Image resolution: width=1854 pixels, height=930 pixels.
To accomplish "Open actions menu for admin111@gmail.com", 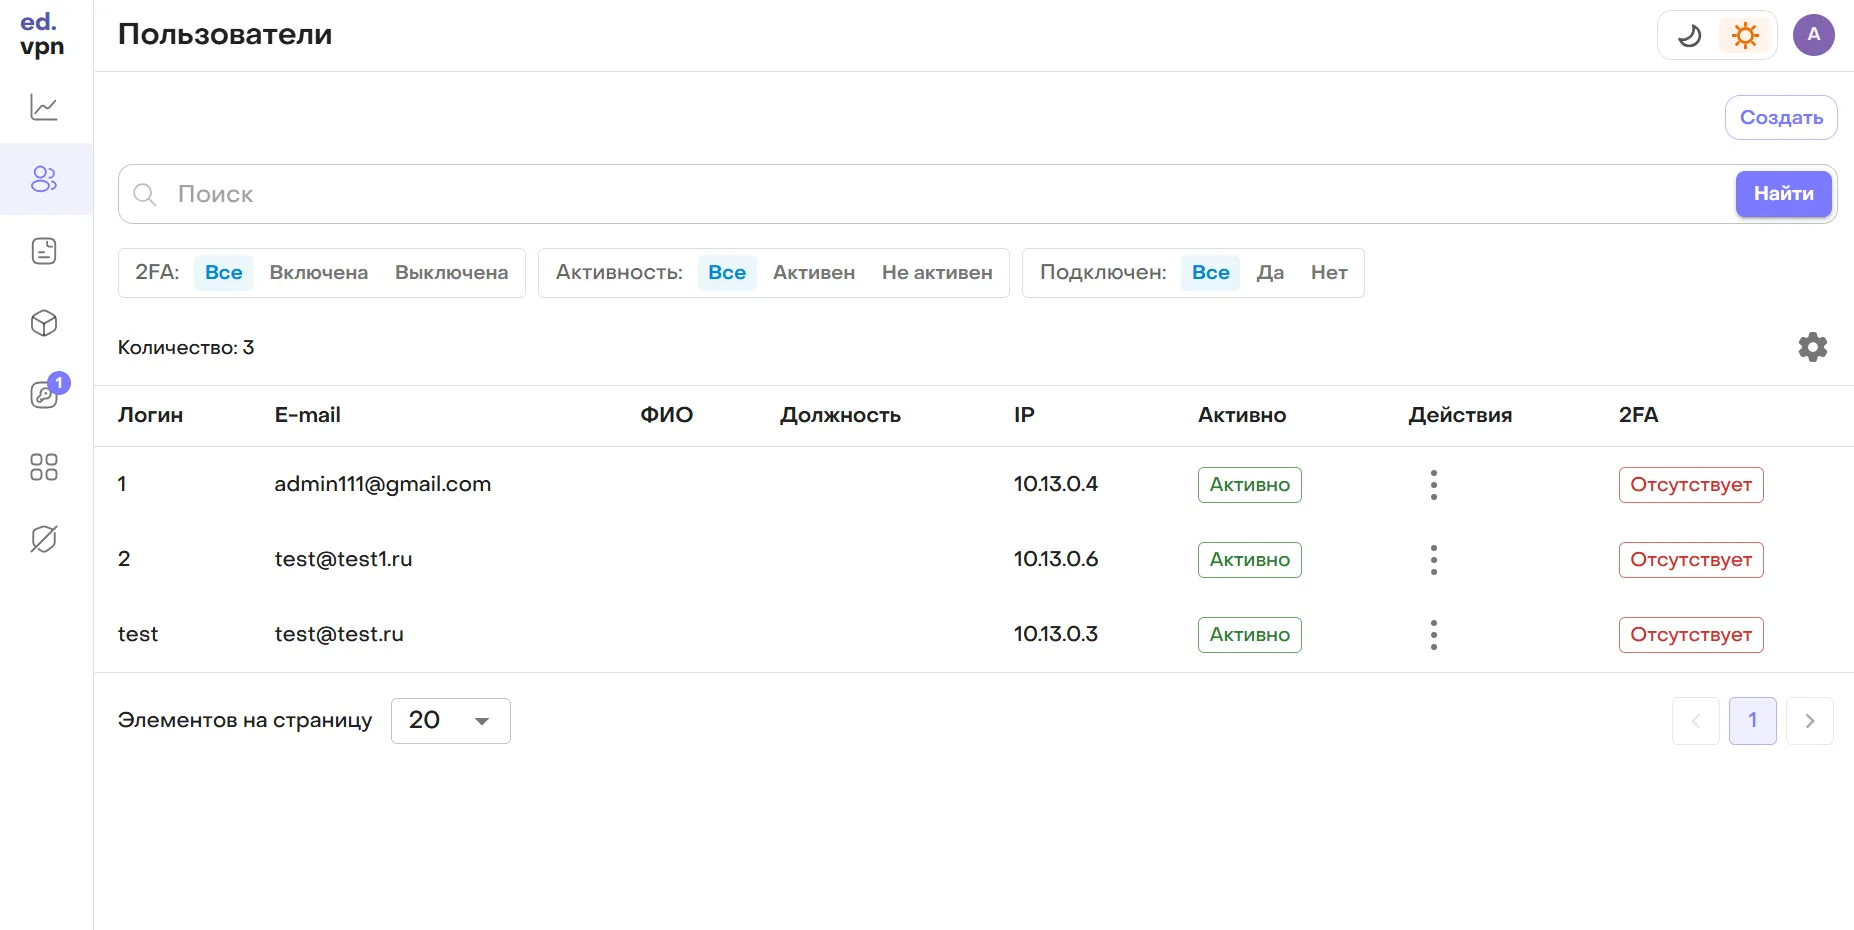I will click(1433, 485).
